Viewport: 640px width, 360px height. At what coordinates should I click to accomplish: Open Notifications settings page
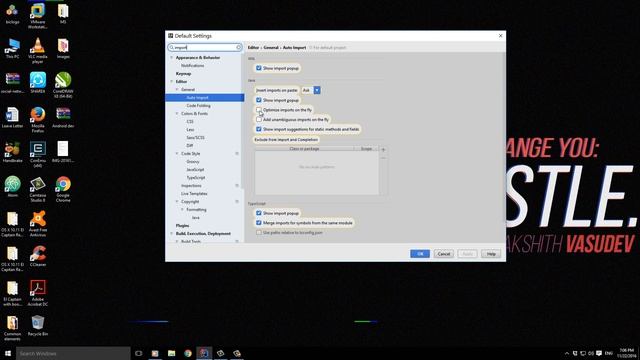click(192, 66)
